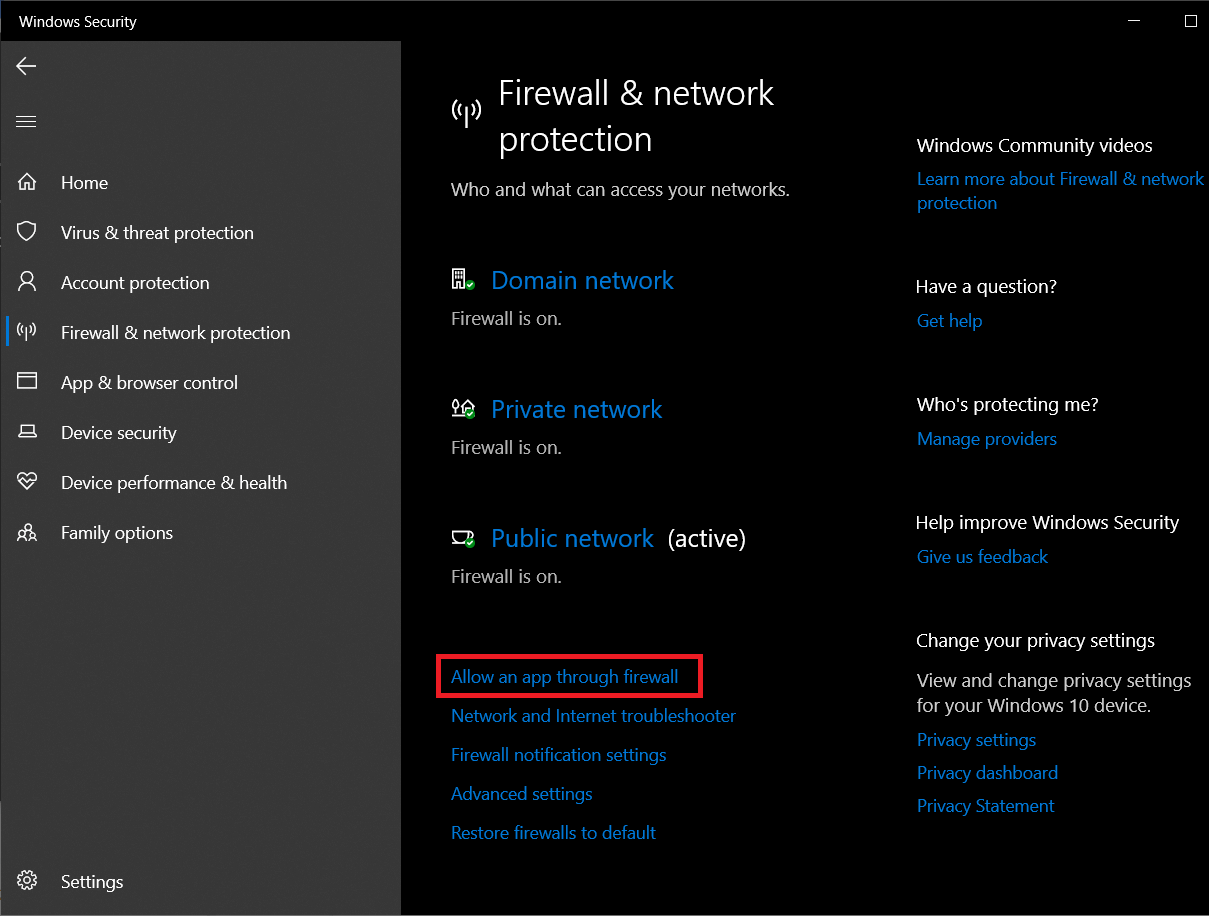
Task: Select the Device performance & health heart icon
Action: pos(27,482)
